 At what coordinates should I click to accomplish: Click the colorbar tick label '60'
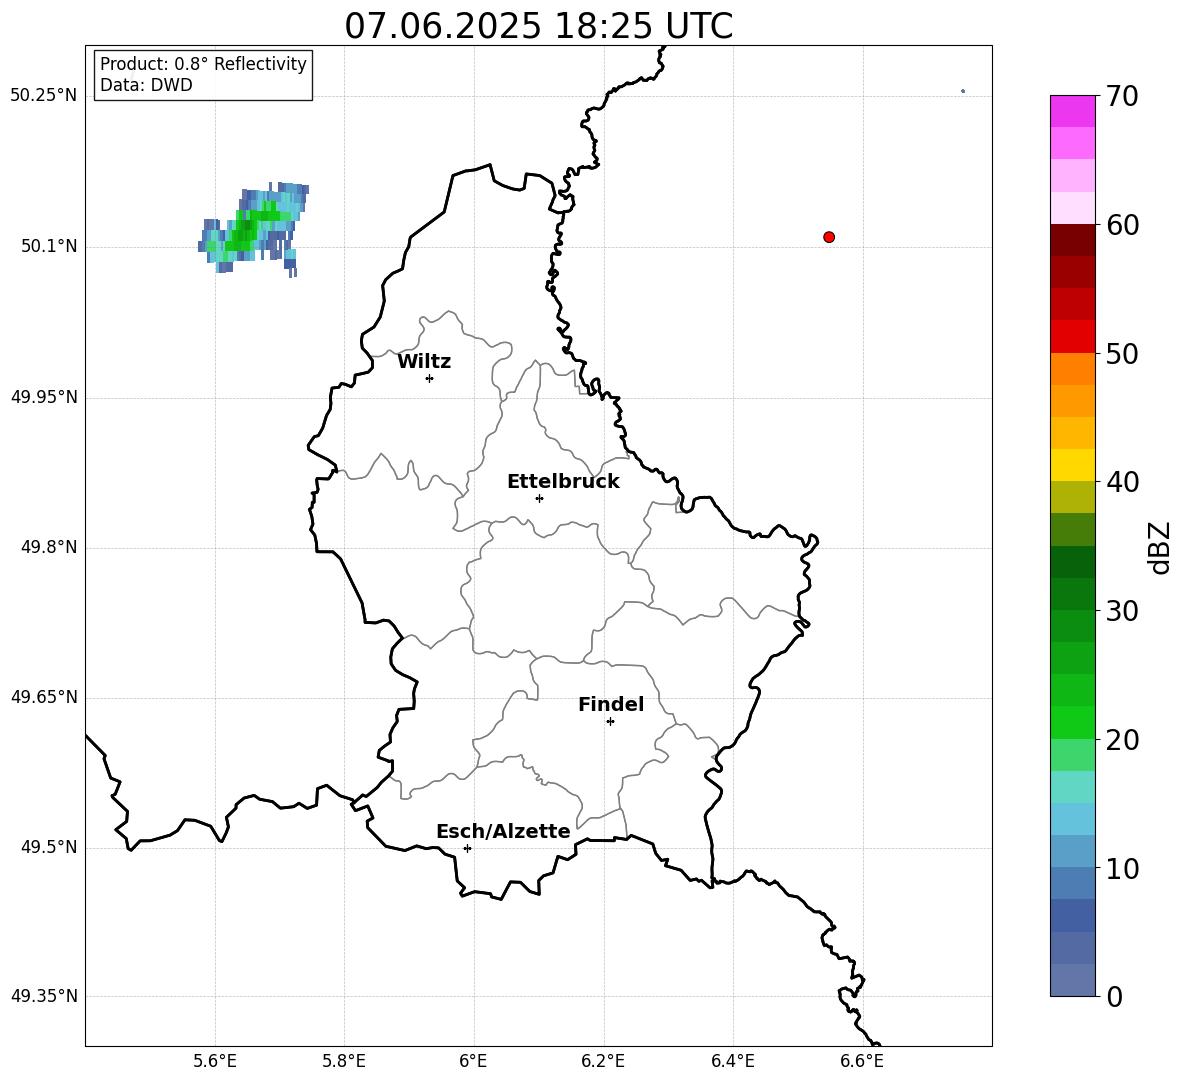(x=1122, y=225)
